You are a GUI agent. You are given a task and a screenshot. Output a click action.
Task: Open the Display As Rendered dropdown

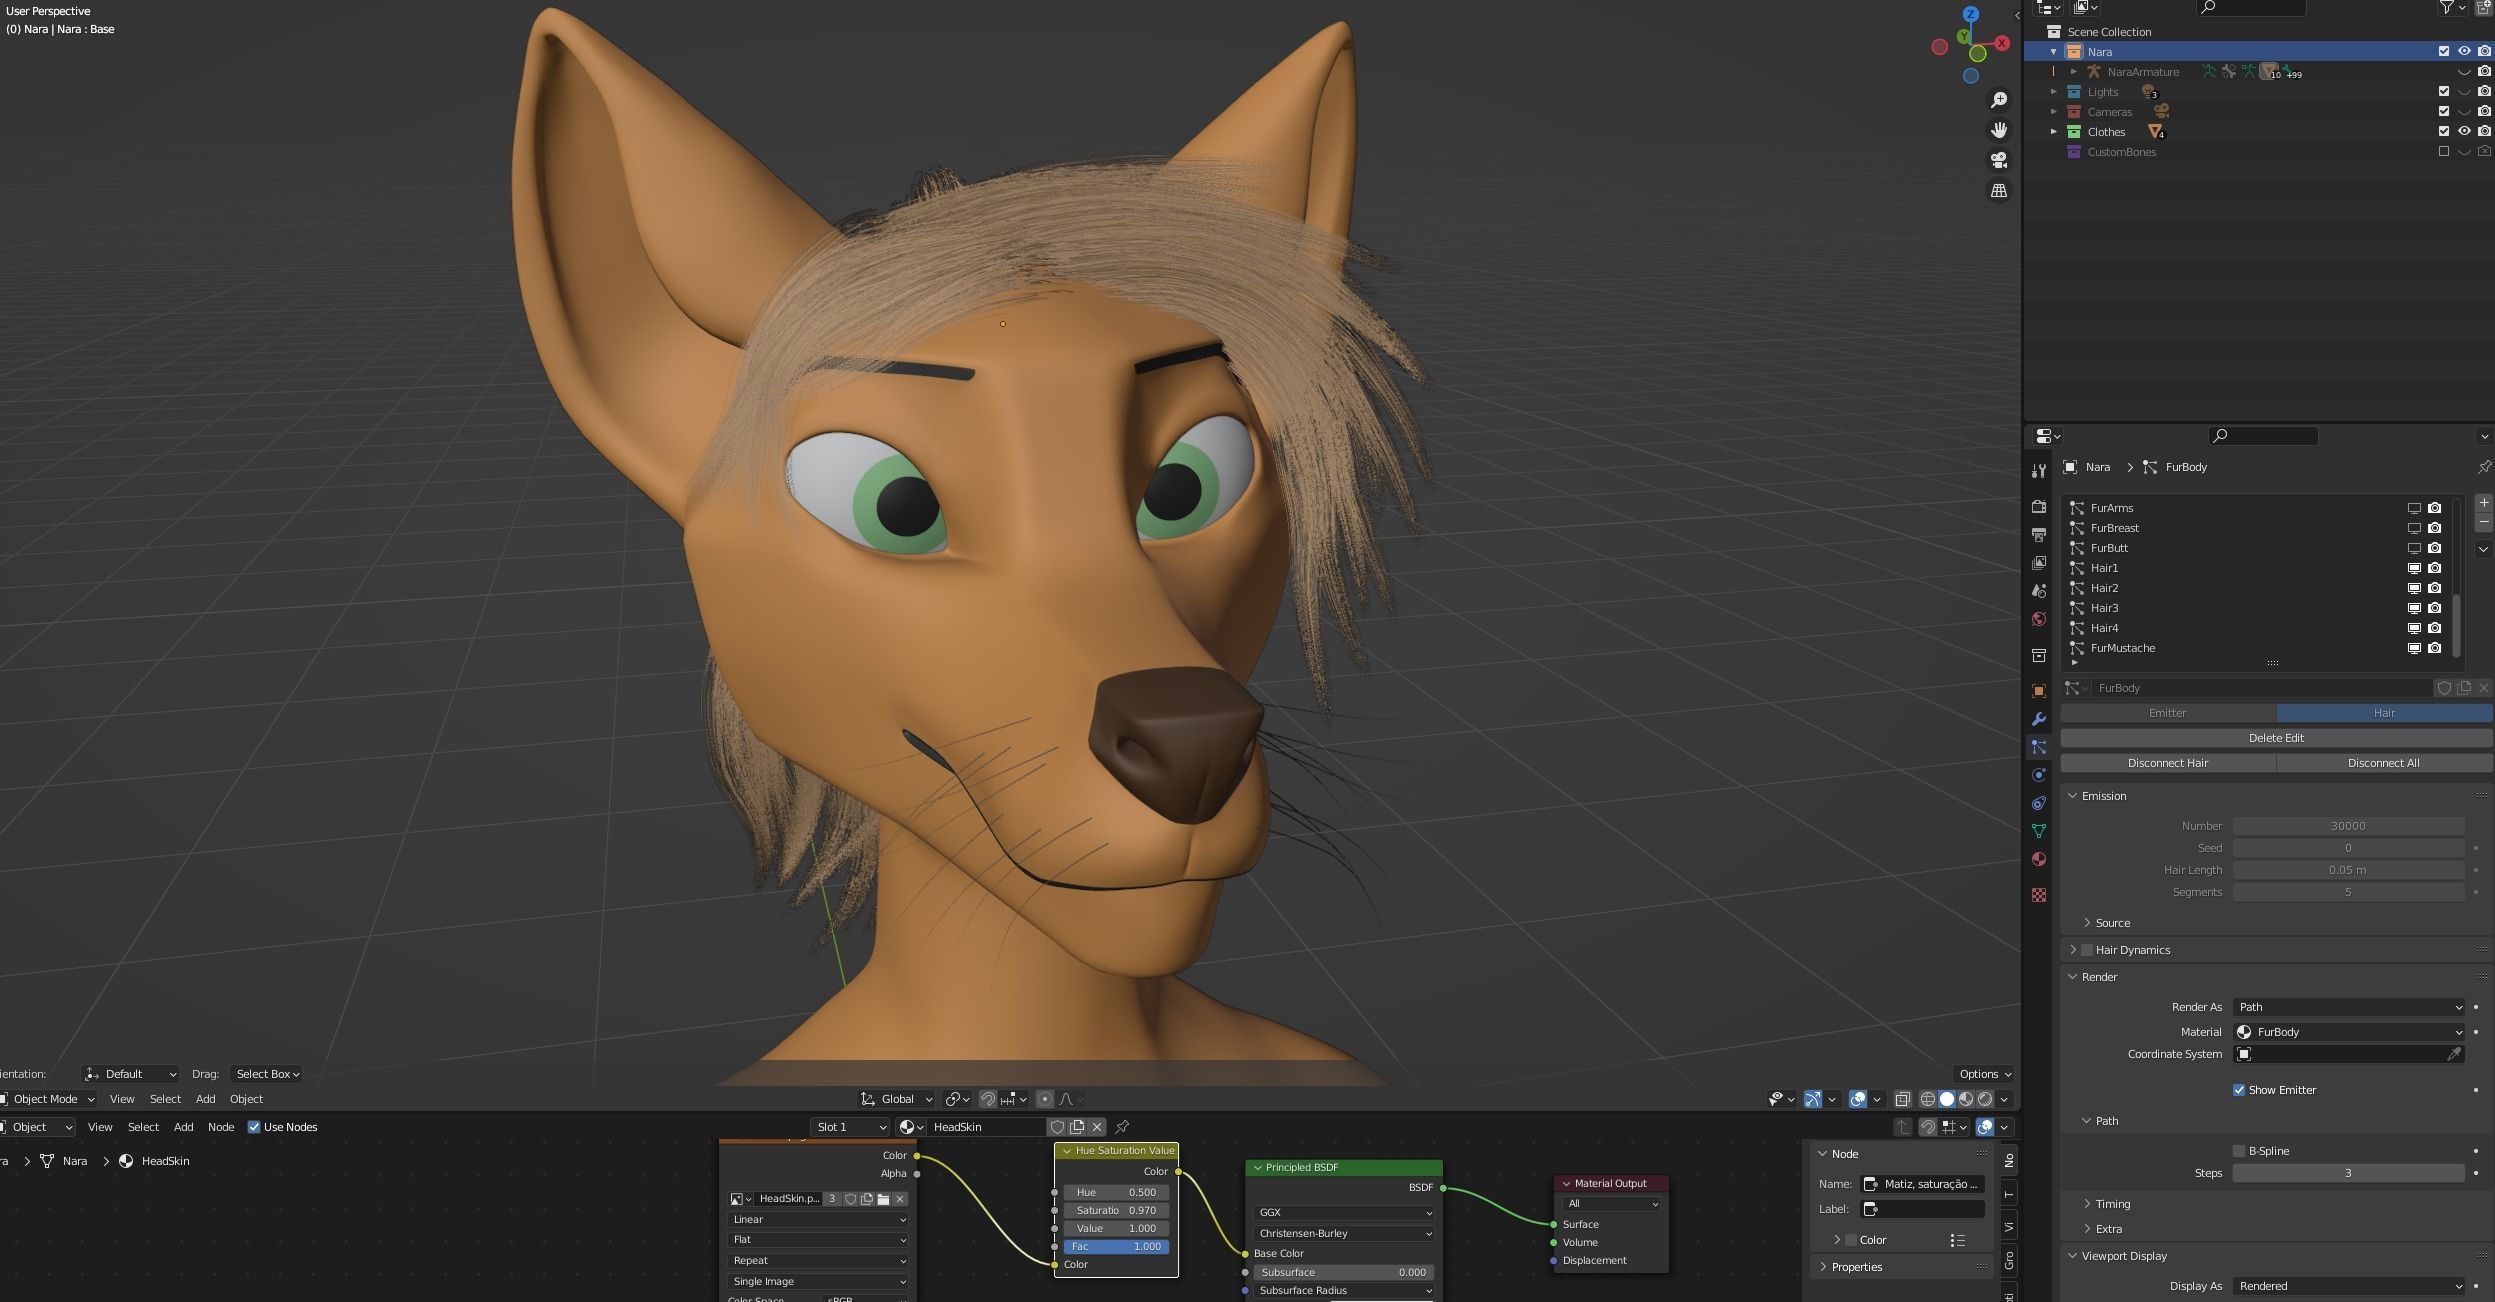(2348, 1286)
